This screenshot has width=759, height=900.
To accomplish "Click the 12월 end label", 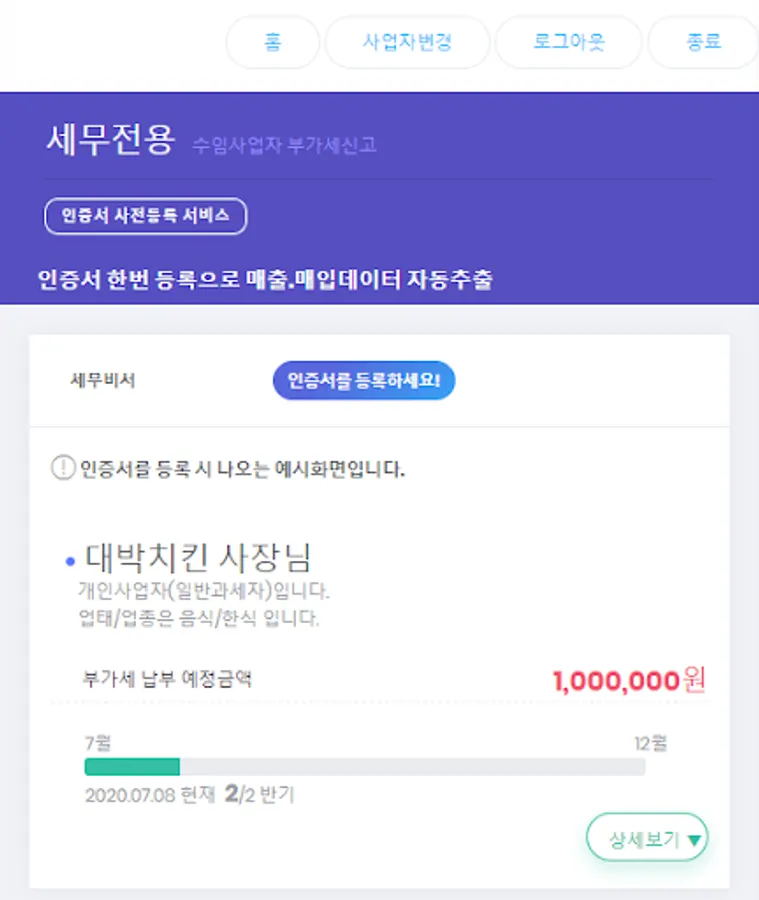I will pyautogui.click(x=650, y=743).
